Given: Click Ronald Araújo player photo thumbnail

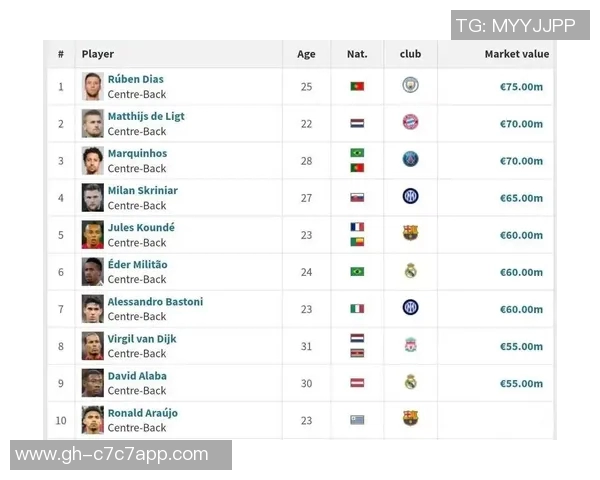Looking at the screenshot, I should click(93, 420).
